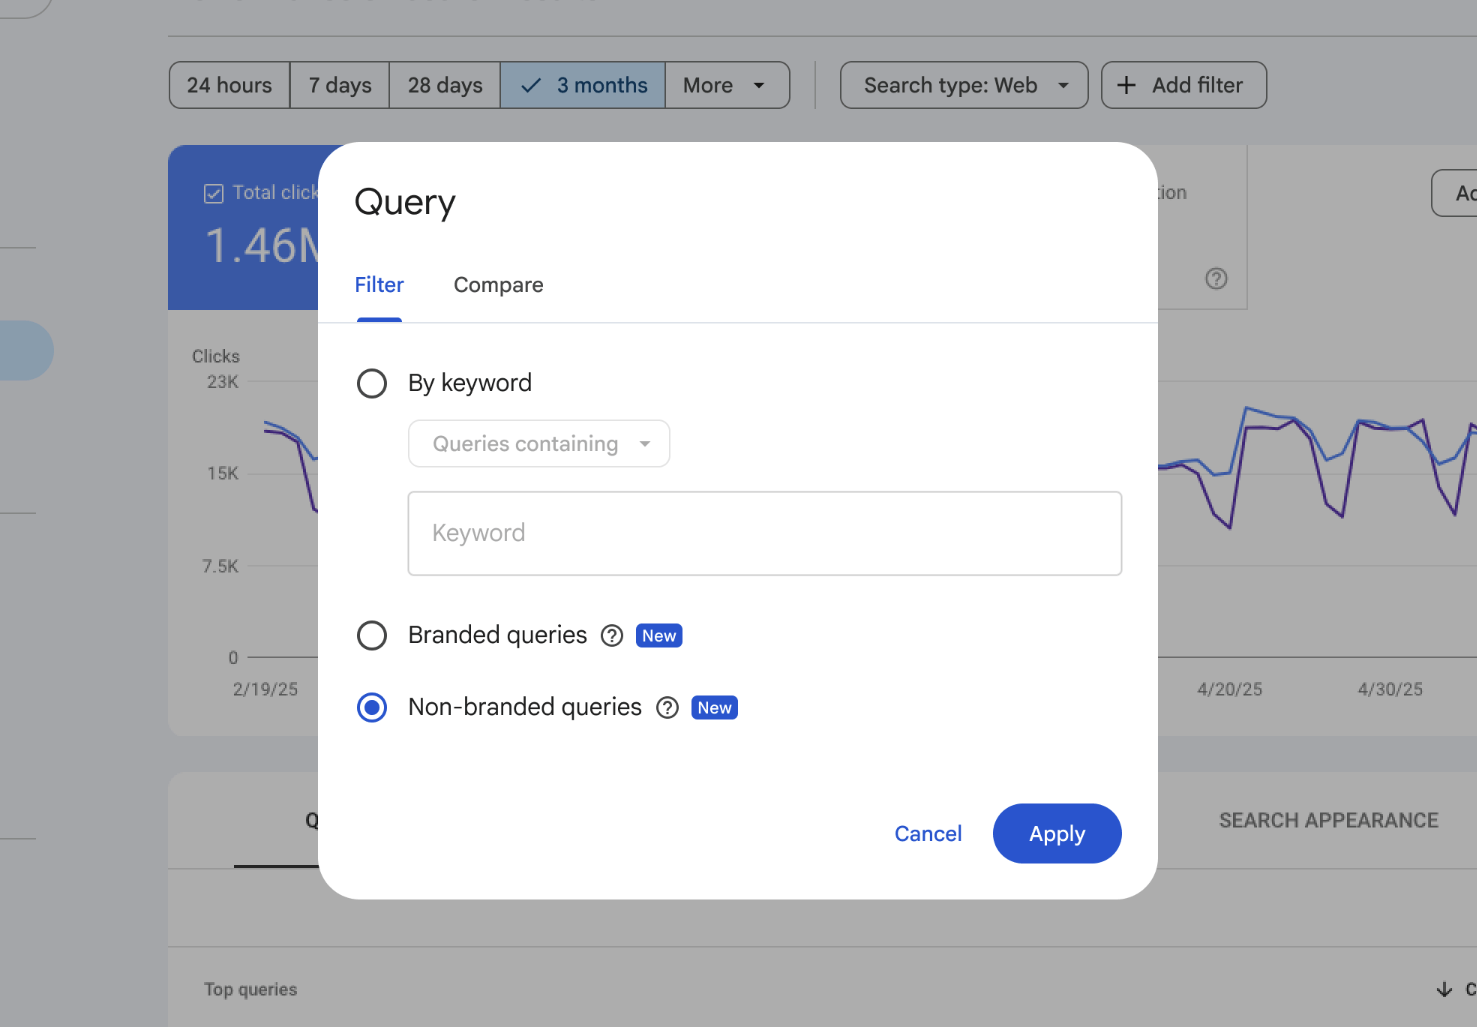Select the Non-branded queries radio button
The width and height of the screenshot is (1477, 1027).
371,707
